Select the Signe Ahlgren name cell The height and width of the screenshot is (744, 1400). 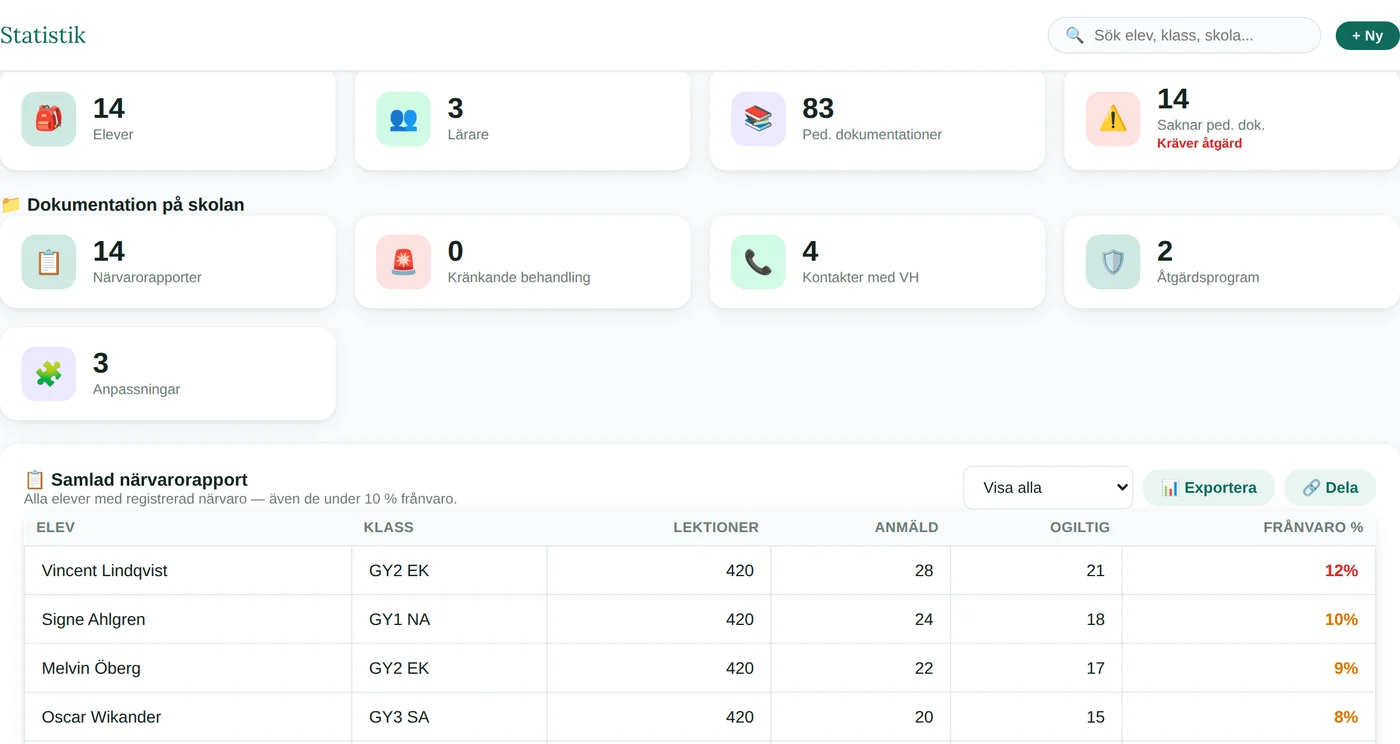pos(188,620)
